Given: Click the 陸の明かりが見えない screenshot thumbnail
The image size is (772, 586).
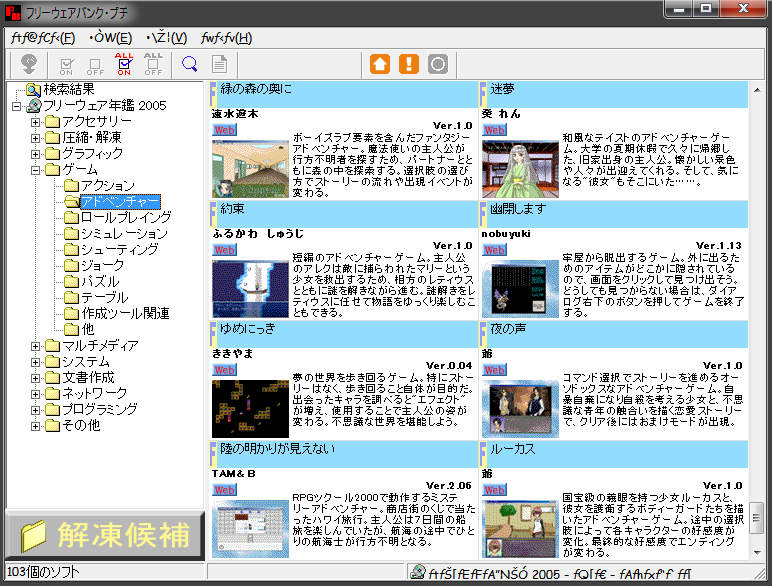Looking at the screenshot, I should 250,529.
